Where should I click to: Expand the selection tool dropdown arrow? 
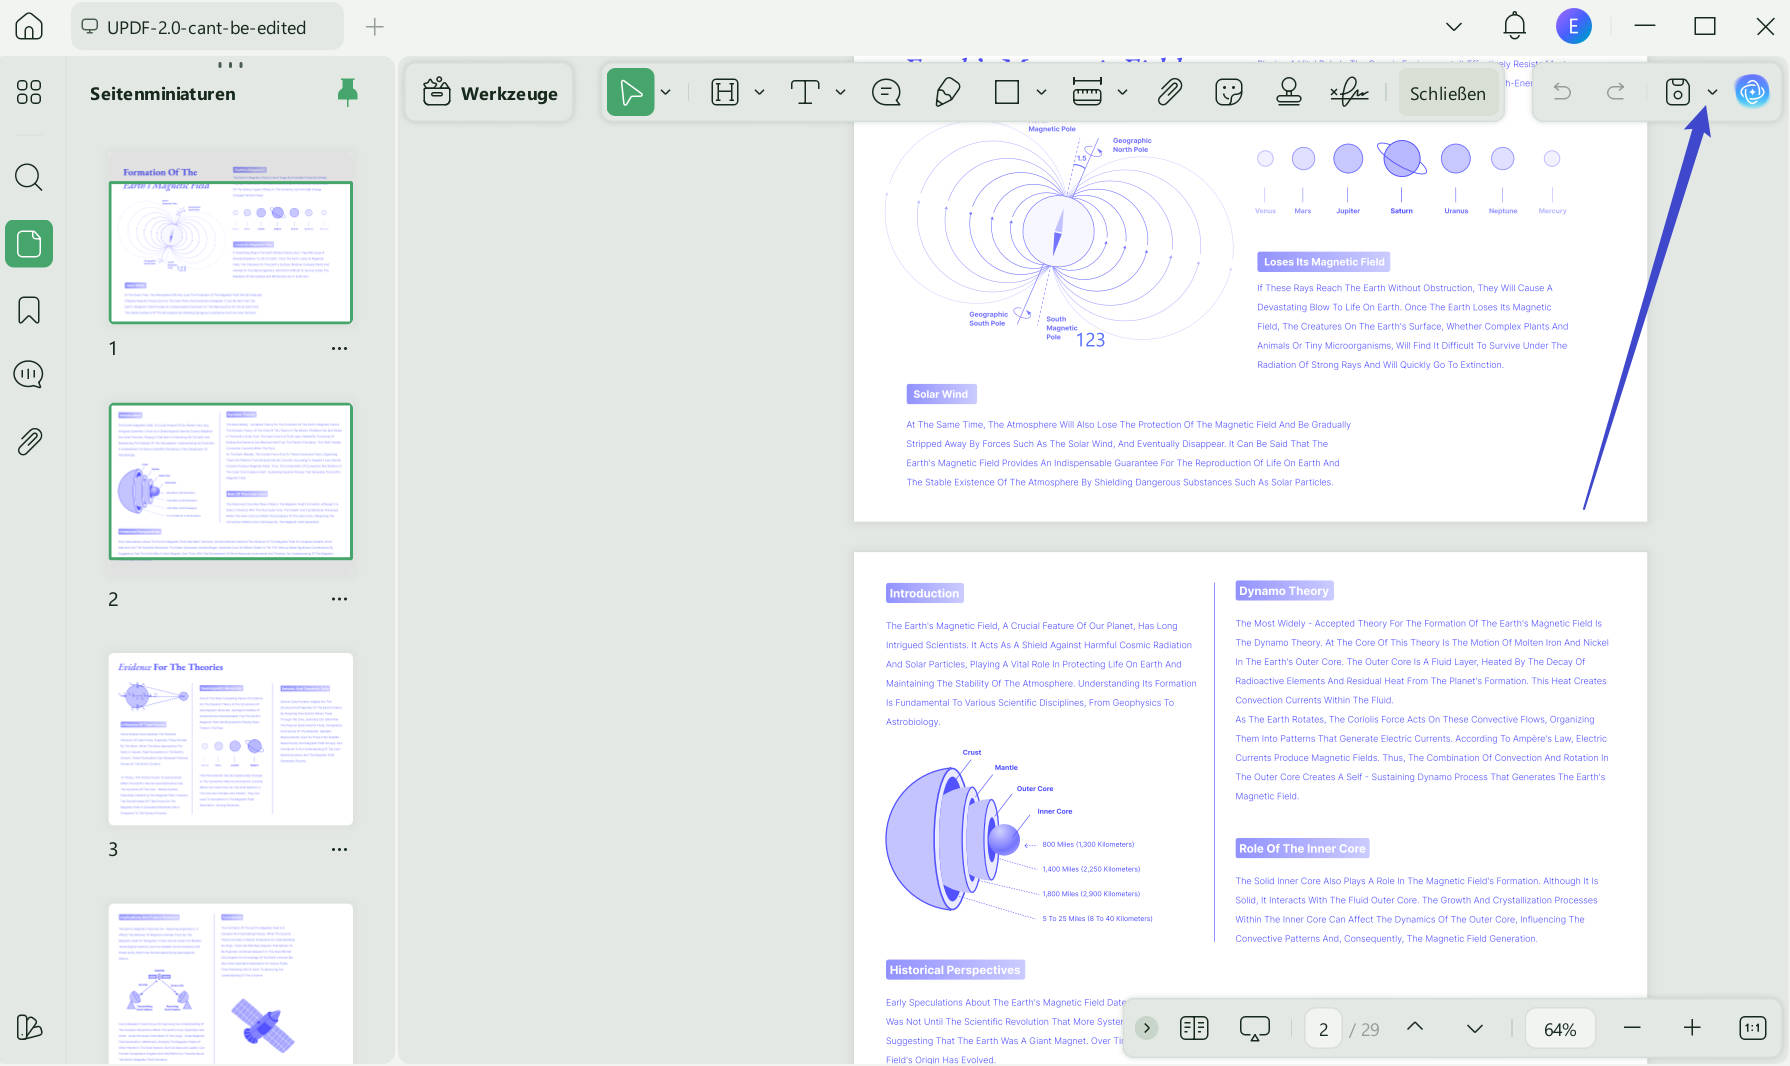coord(665,93)
